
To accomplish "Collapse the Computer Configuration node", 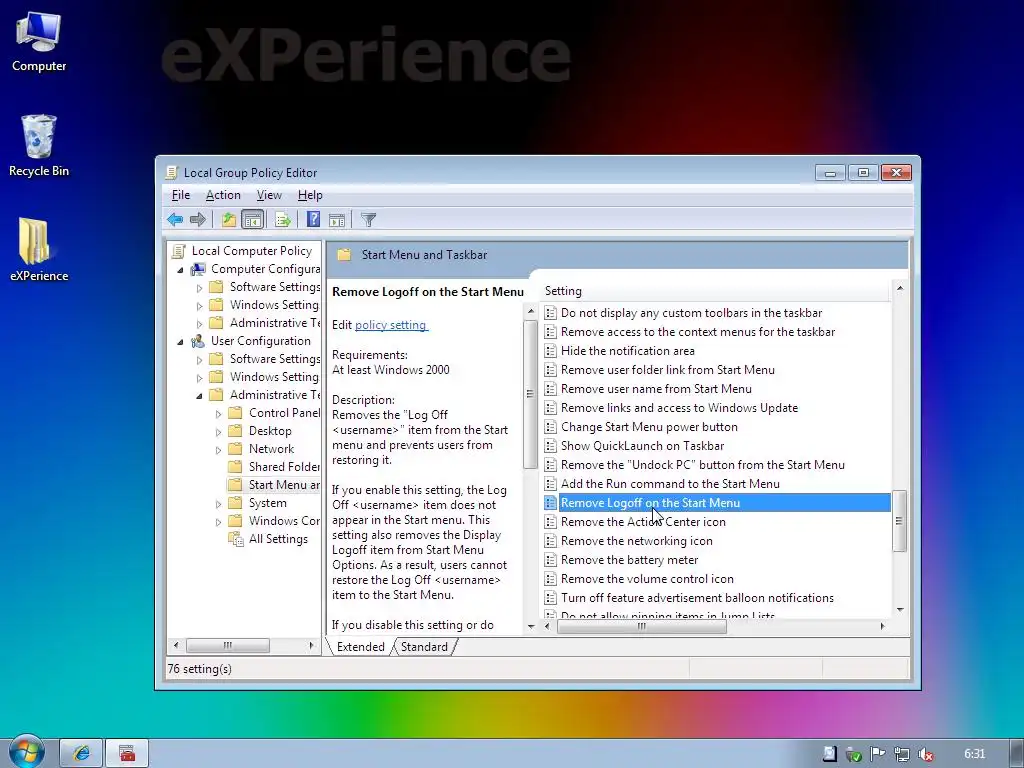I will (x=180, y=270).
